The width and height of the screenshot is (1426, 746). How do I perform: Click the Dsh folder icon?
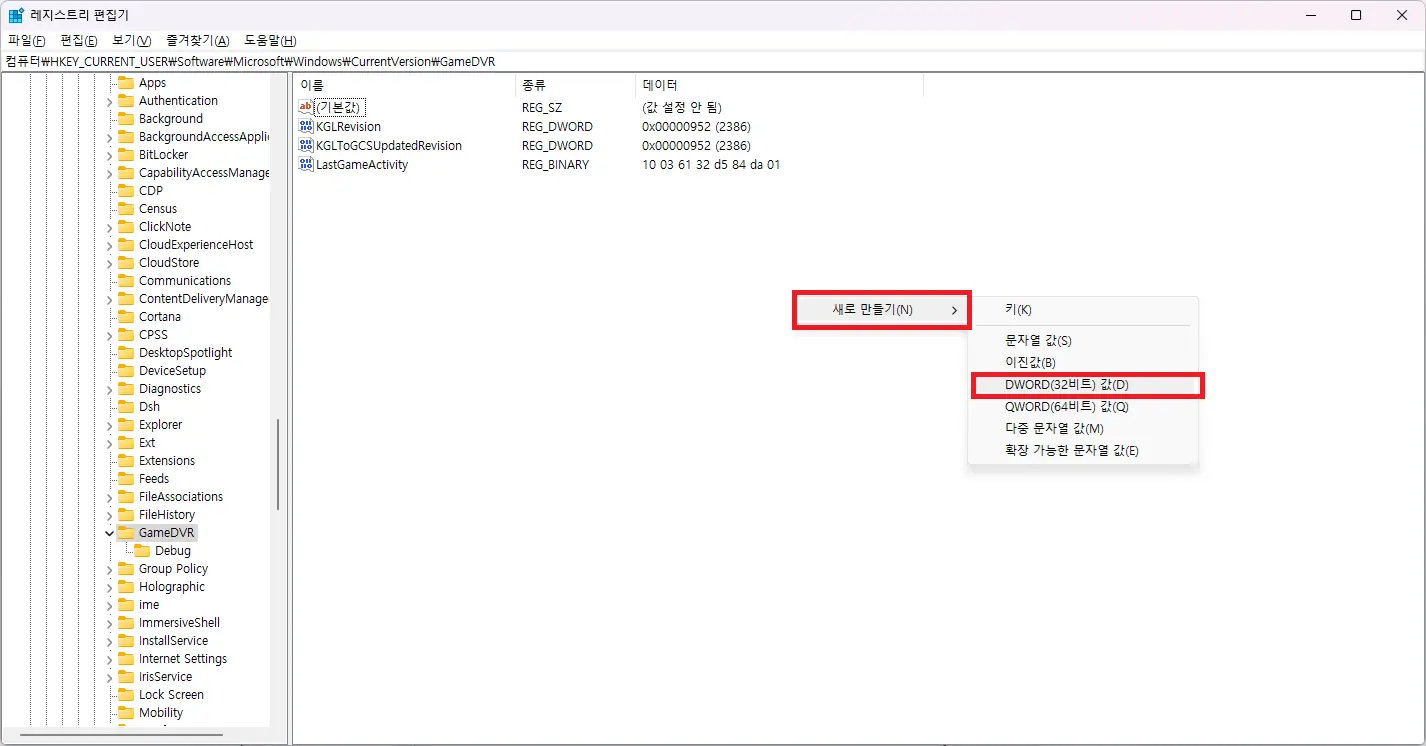126,407
